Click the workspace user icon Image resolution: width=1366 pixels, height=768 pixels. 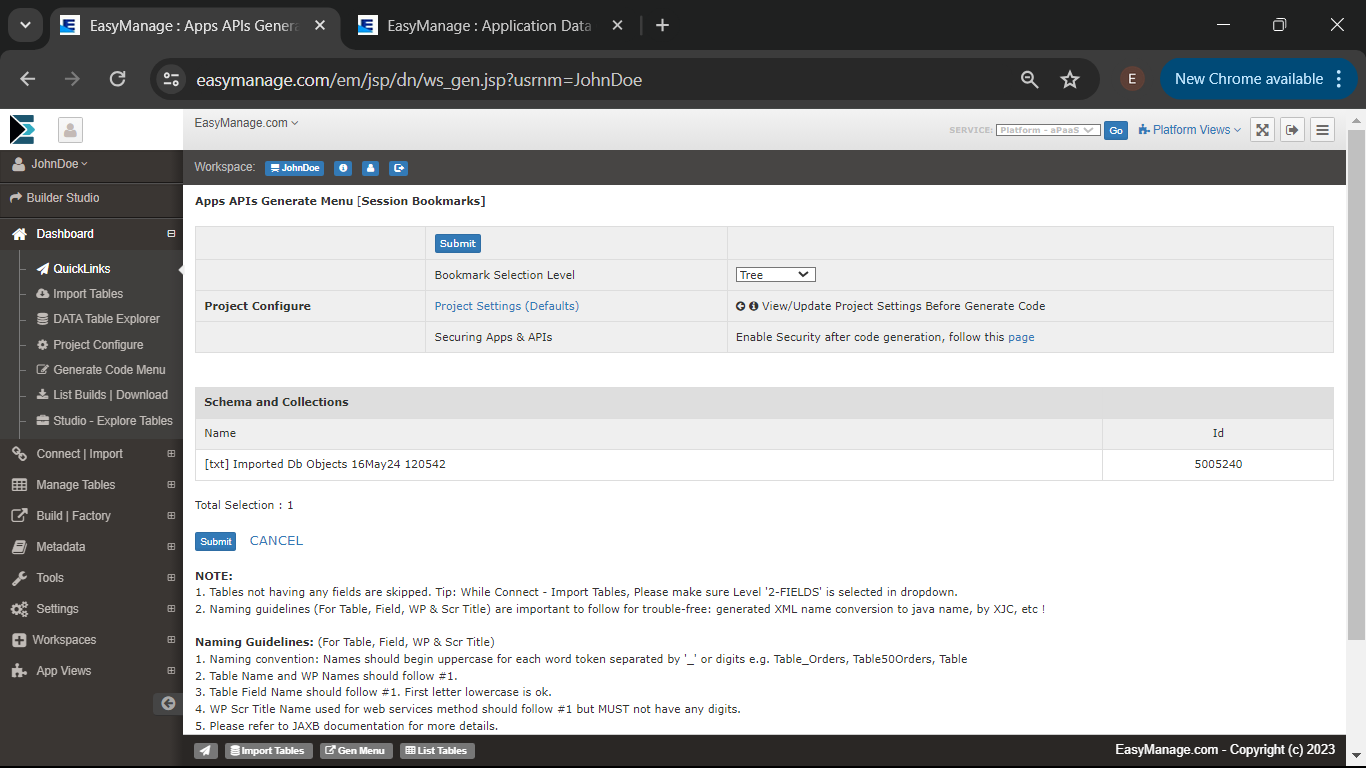coord(370,168)
